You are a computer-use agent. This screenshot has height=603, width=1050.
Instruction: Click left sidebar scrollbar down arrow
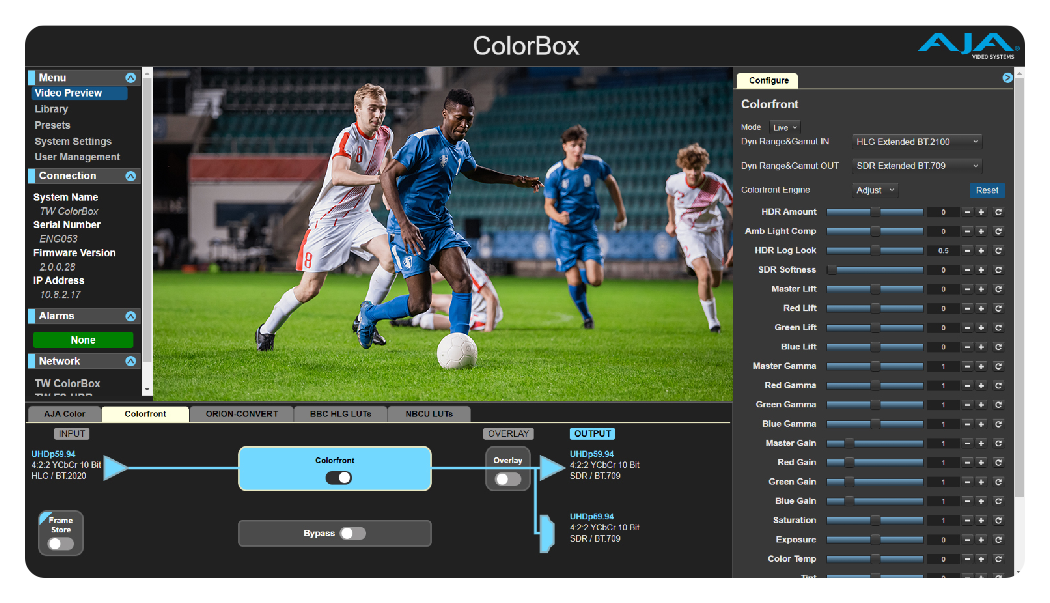[147, 389]
